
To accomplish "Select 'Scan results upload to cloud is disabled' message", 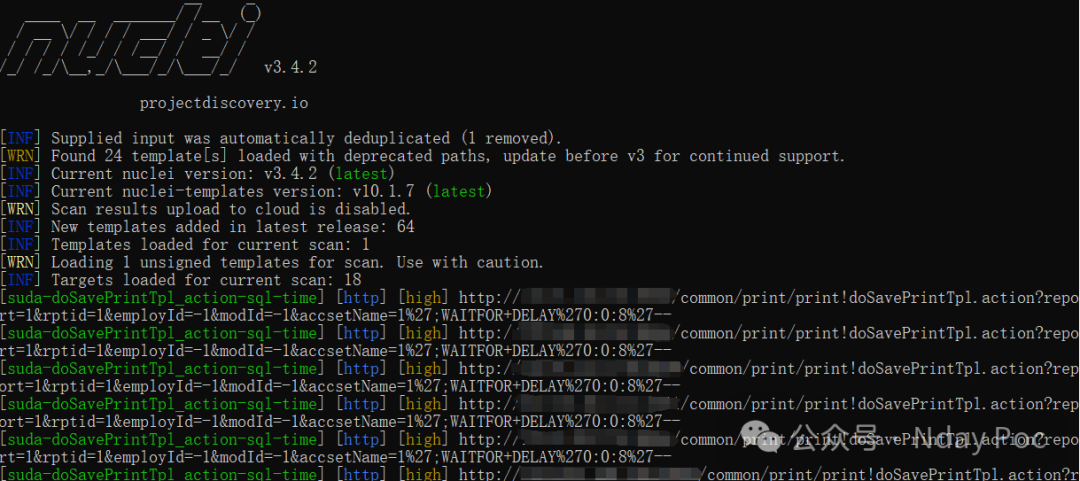I will 231,209.
